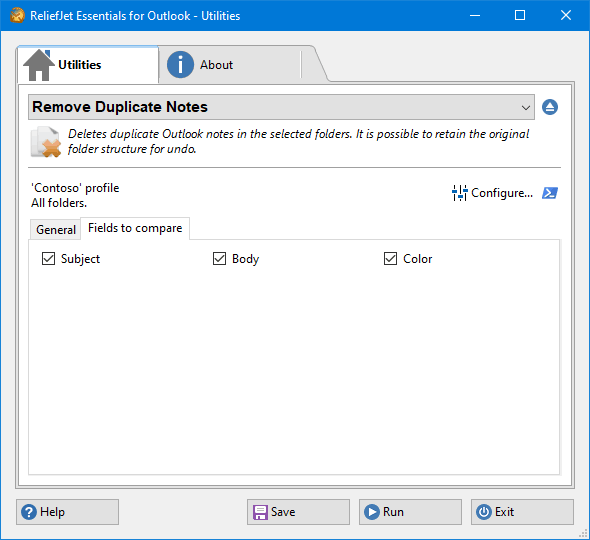The height and width of the screenshot is (540, 590).
Task: Close the ReliefJet window
Action: point(566,15)
